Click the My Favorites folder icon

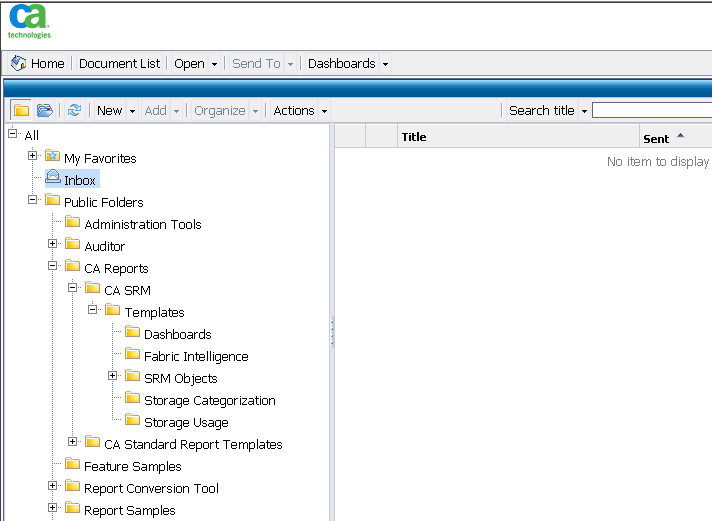tap(53, 157)
